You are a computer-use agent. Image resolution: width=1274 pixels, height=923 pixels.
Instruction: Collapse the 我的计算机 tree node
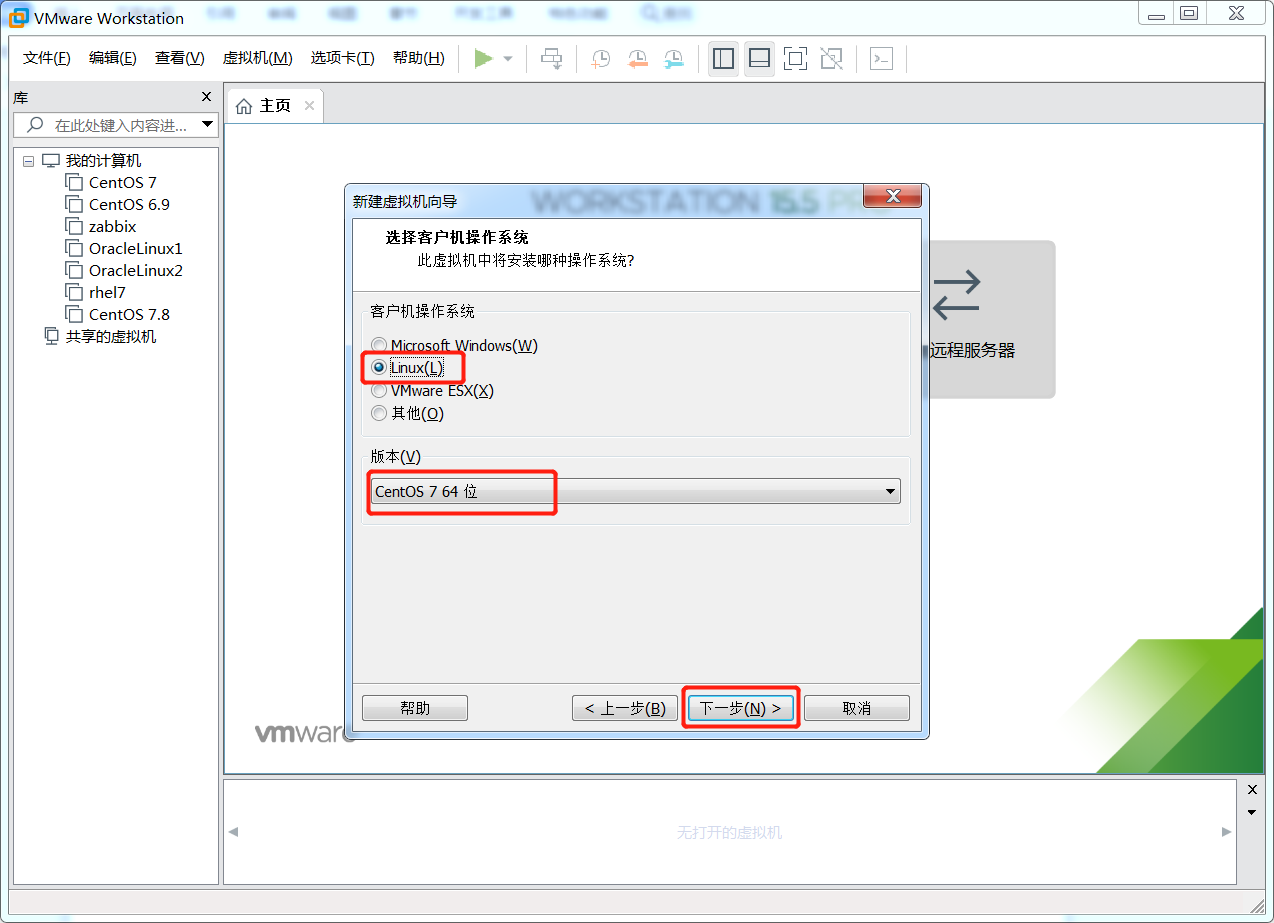tap(28, 161)
